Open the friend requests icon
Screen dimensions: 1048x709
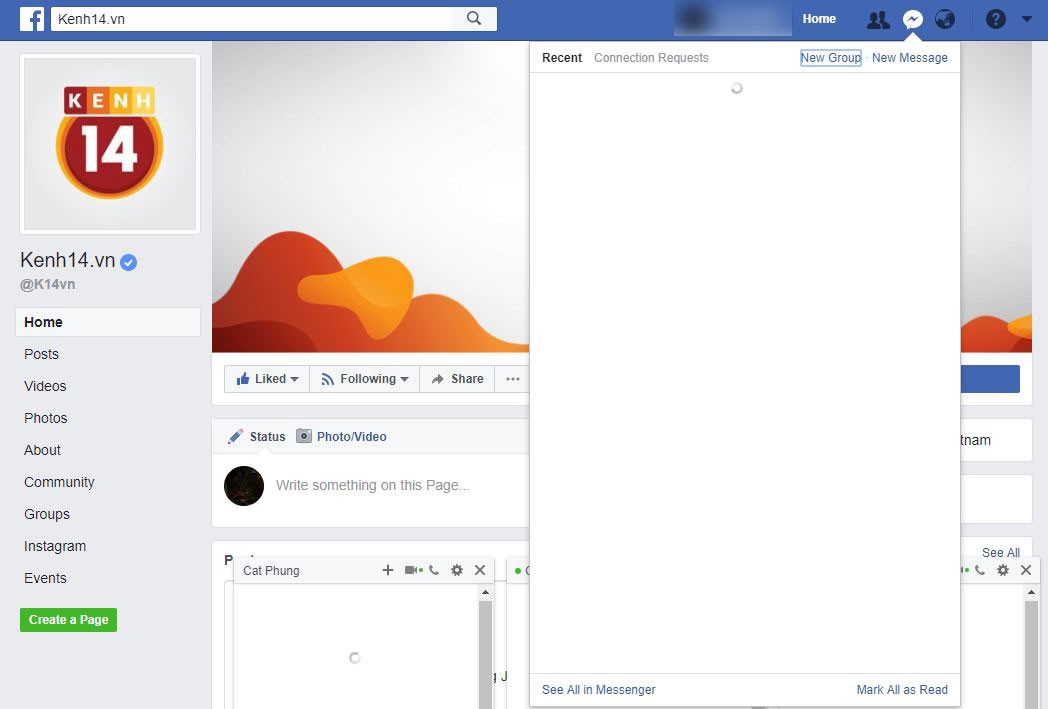point(878,19)
